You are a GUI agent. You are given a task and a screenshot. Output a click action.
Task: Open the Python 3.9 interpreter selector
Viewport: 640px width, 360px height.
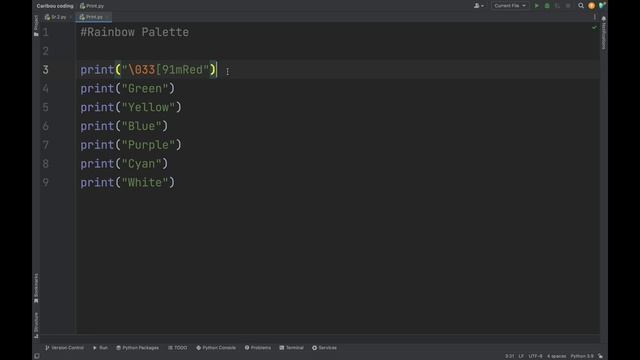[582, 356]
